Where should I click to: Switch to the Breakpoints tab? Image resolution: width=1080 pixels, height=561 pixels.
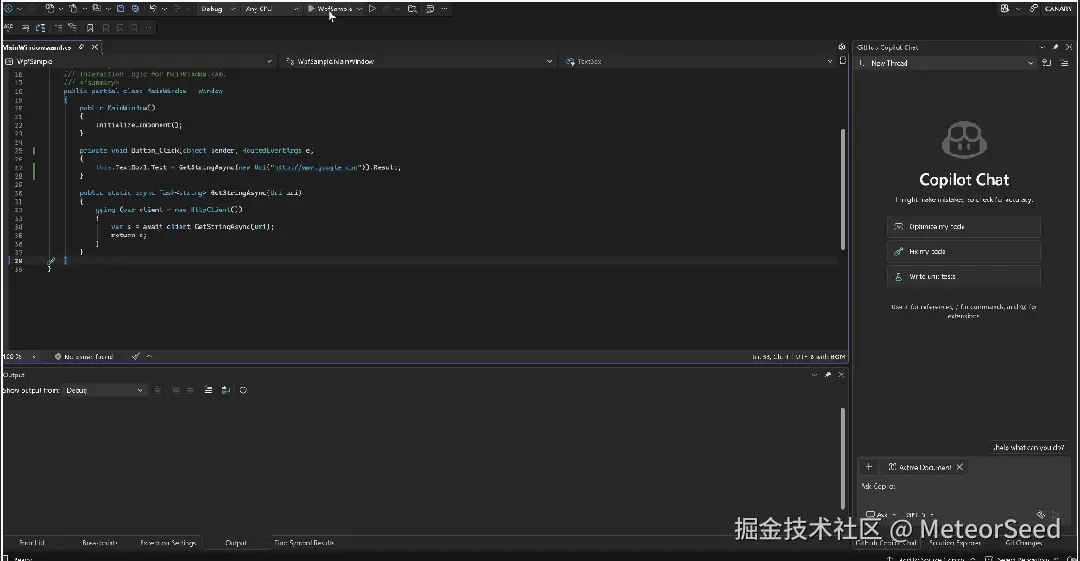click(x=100, y=543)
